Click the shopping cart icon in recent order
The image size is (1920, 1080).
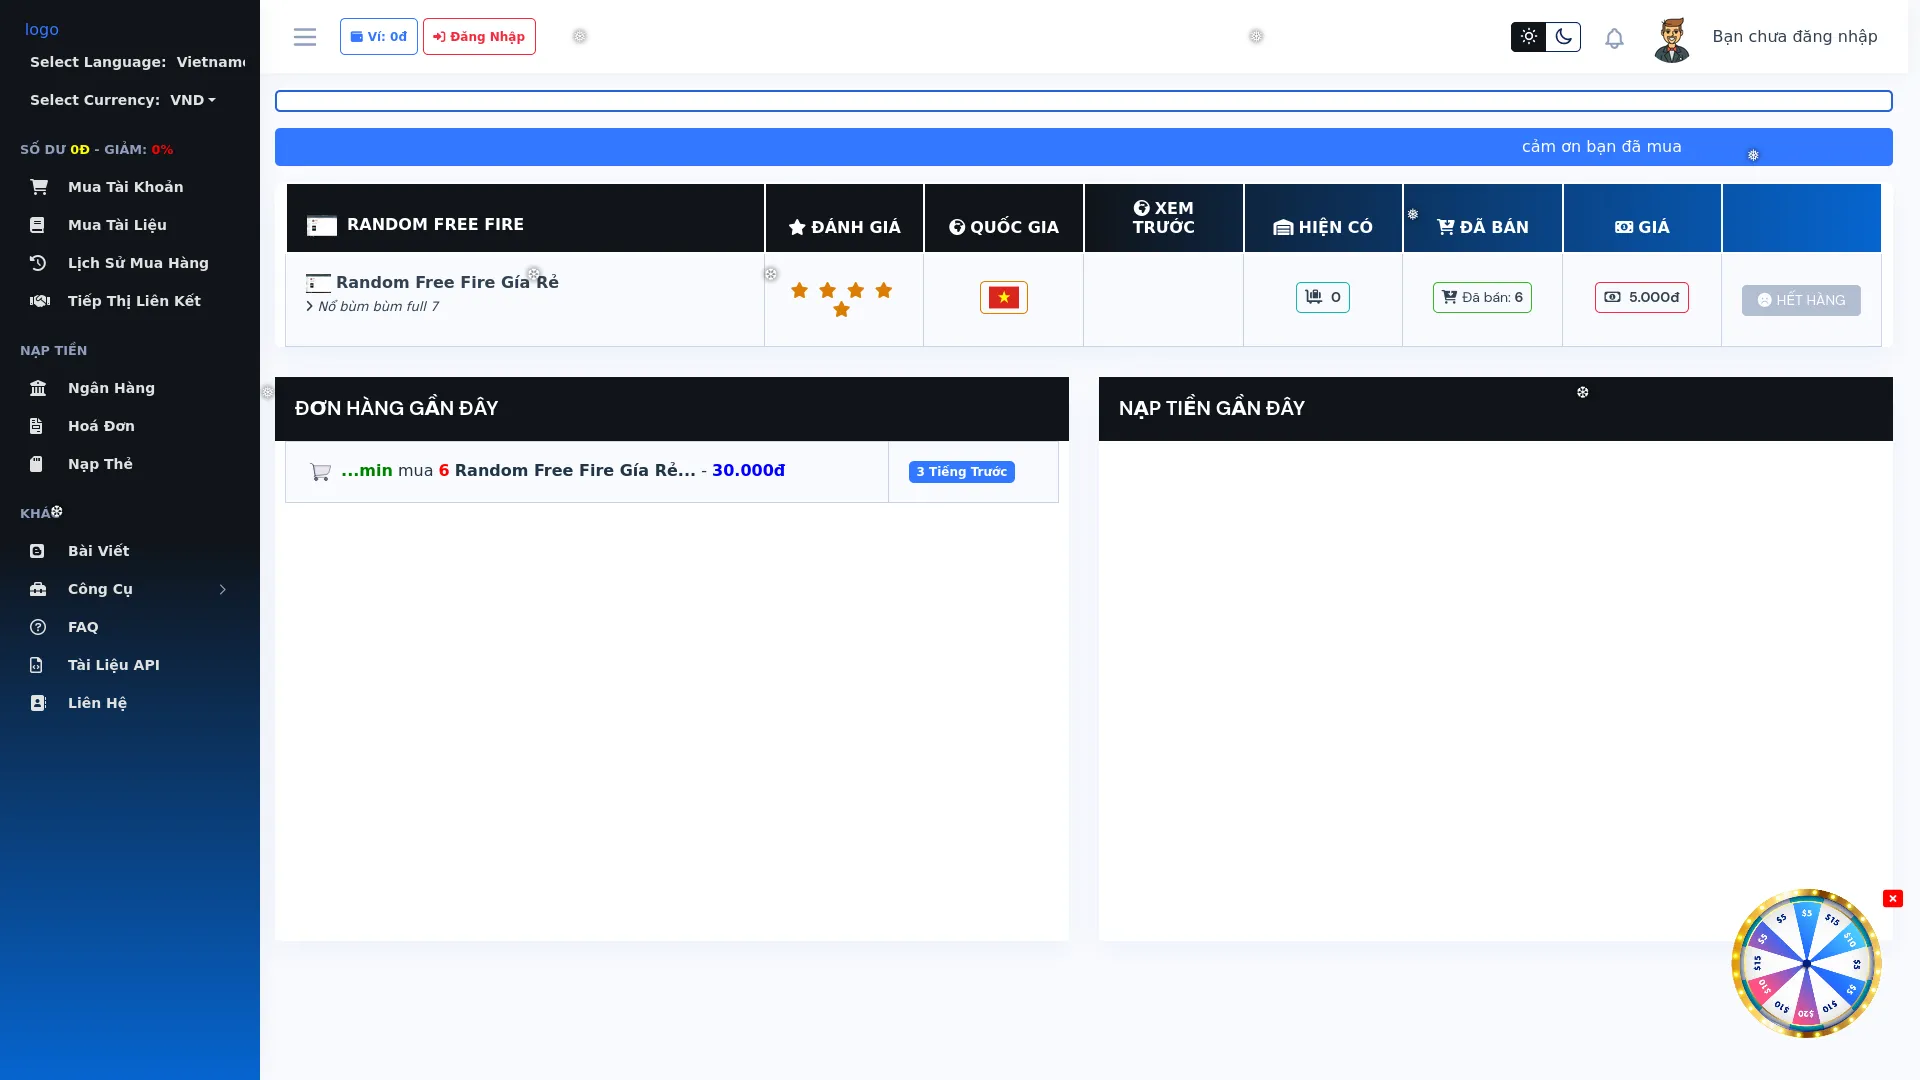pyautogui.click(x=320, y=472)
